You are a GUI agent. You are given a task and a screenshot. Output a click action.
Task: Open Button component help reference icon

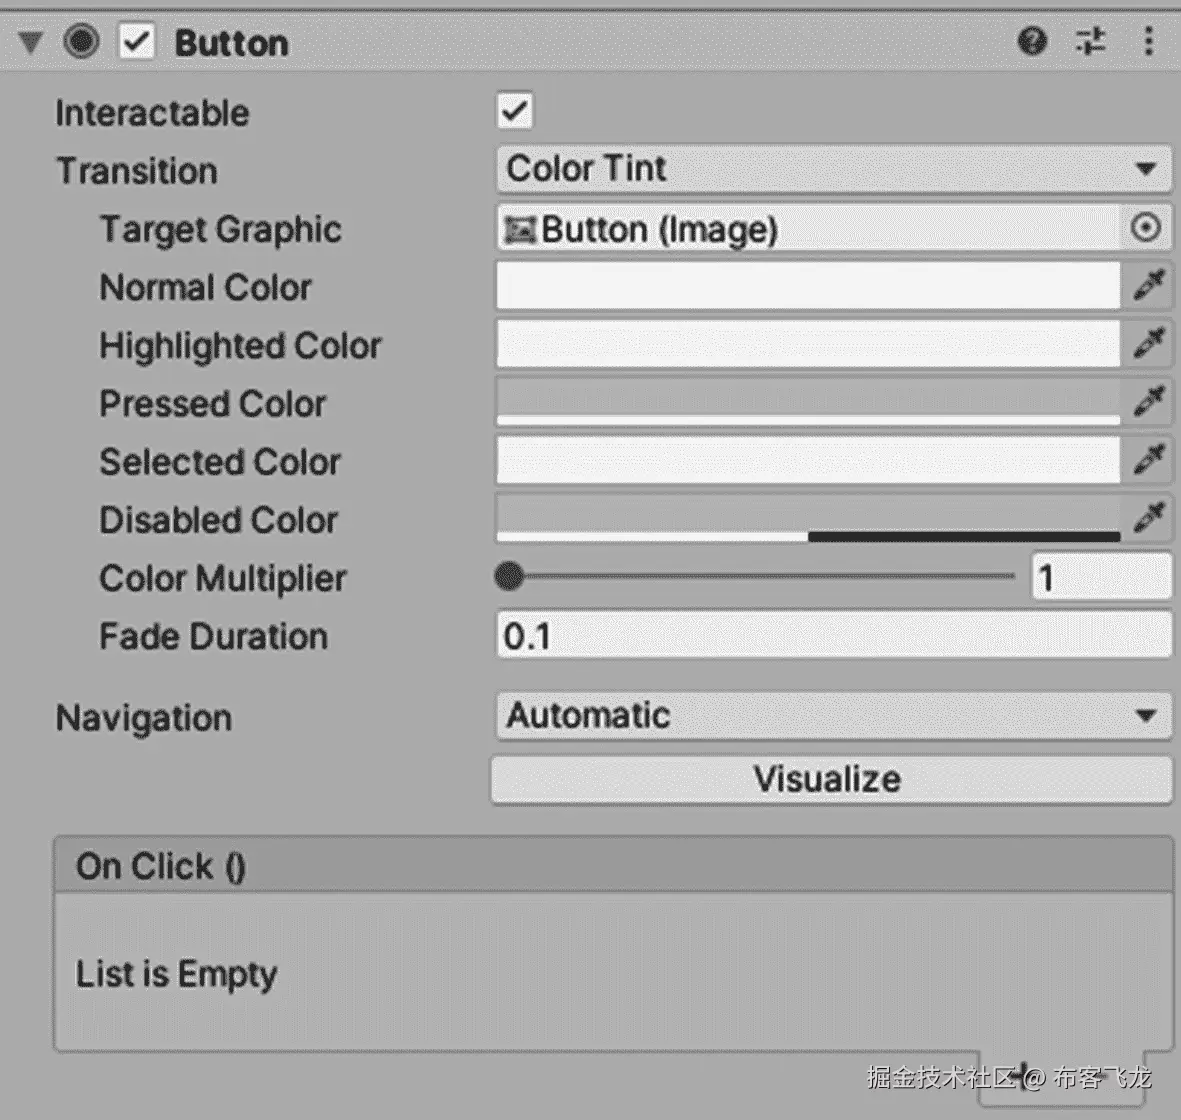[x=1032, y=41]
